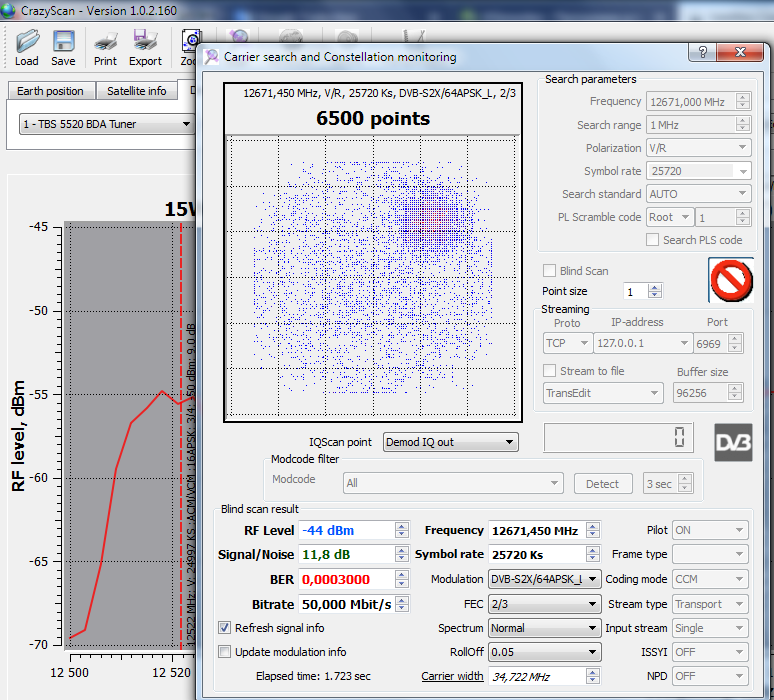The width and height of the screenshot is (774, 700).
Task: Open the ISSYI OFF dropdown
Action: pyautogui.click(x=710, y=652)
